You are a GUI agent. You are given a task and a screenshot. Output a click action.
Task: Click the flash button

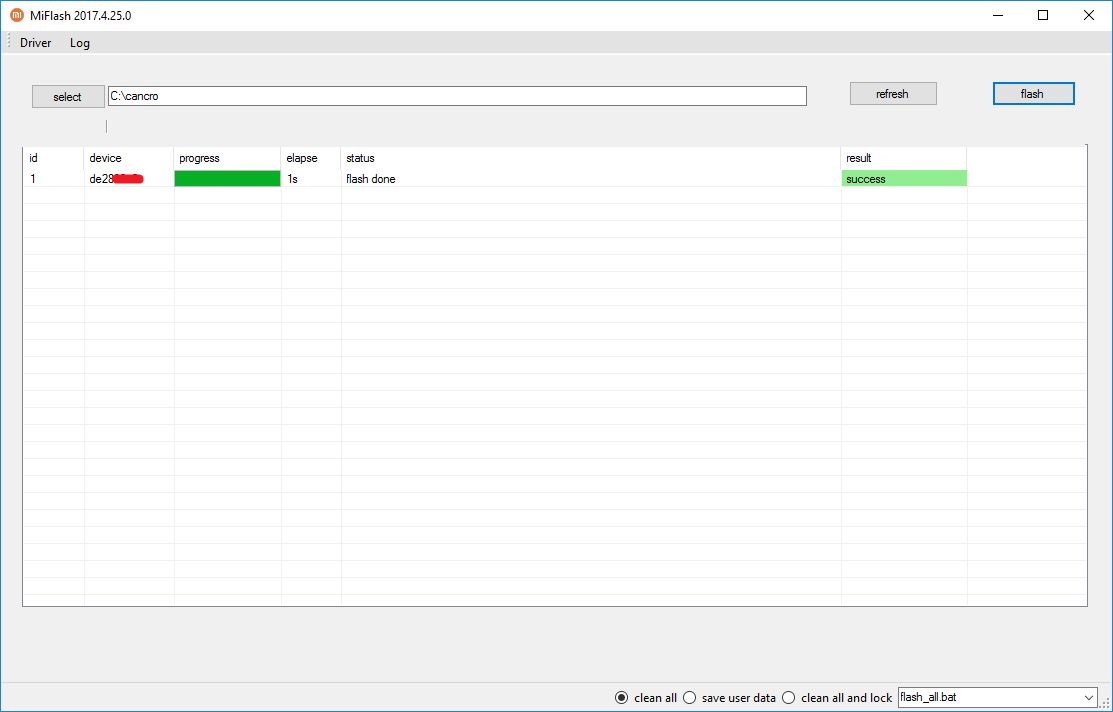pyautogui.click(x=1033, y=94)
